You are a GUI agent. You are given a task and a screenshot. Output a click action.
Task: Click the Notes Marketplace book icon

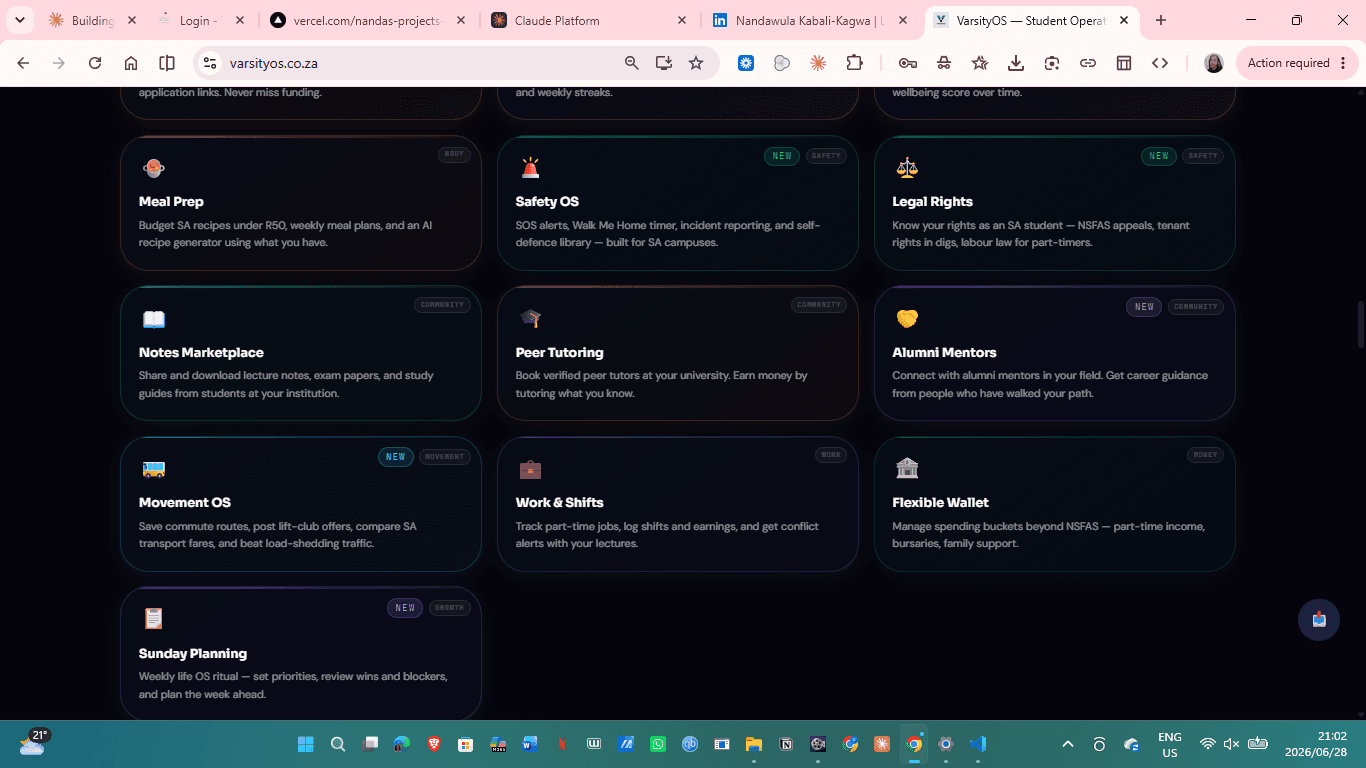tap(153, 319)
